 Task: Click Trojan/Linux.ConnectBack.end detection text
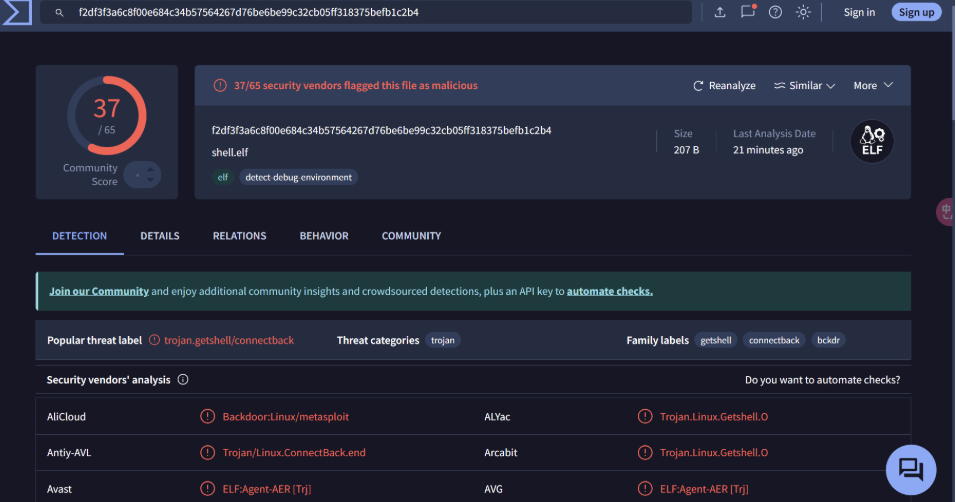294,453
